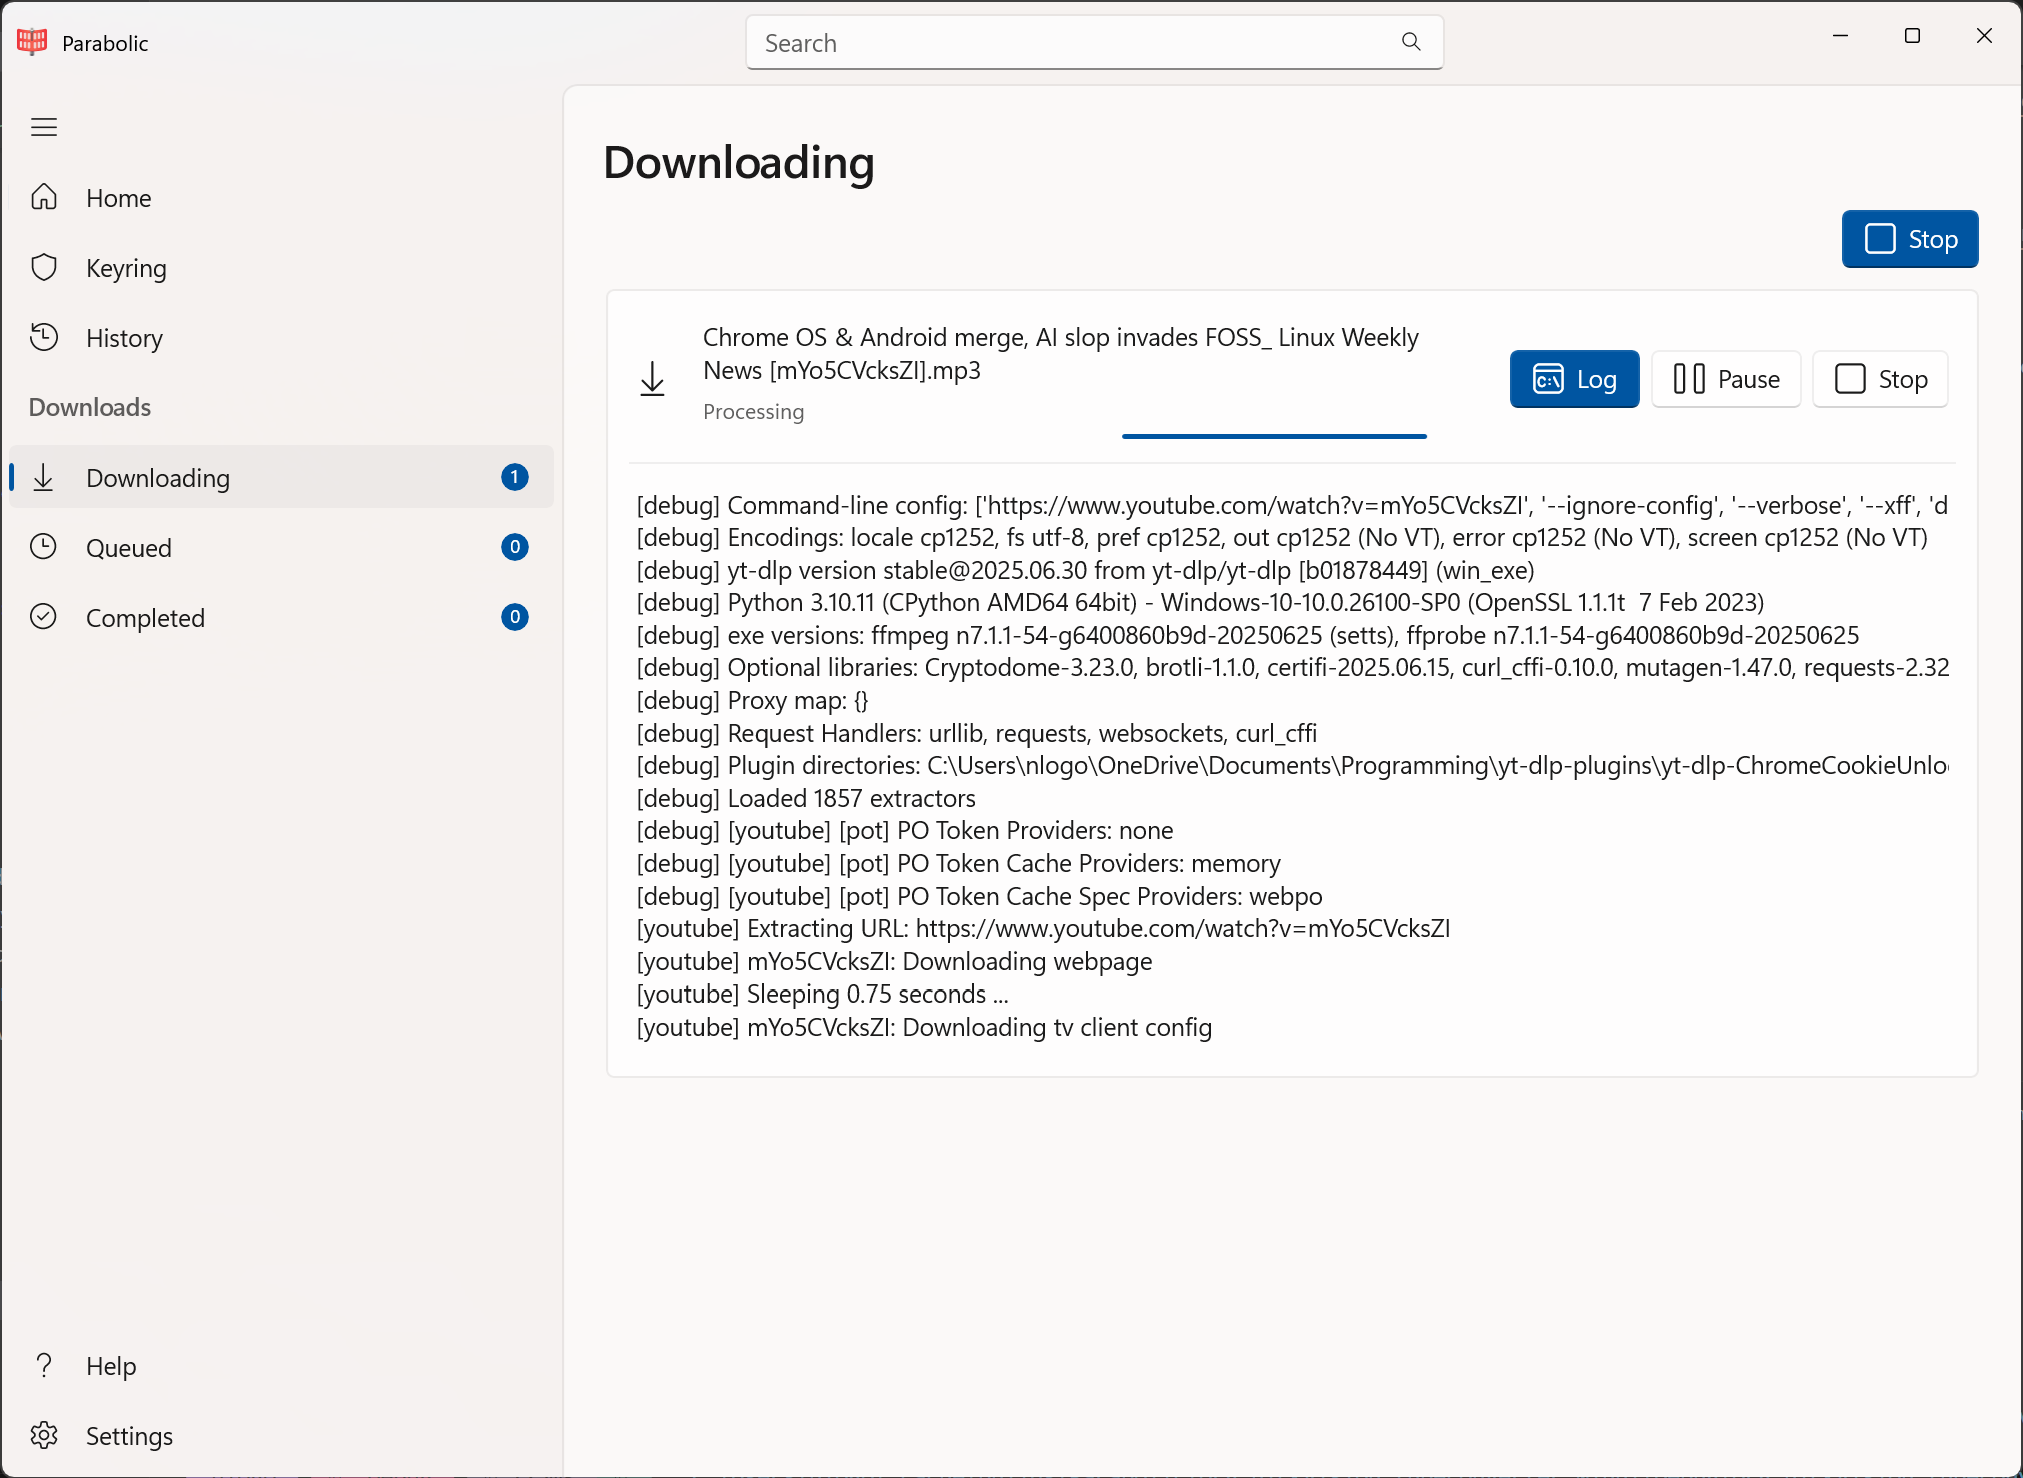Image resolution: width=2023 pixels, height=1478 pixels.
Task: Toggle the hamburger navigation menu
Action: click(44, 127)
